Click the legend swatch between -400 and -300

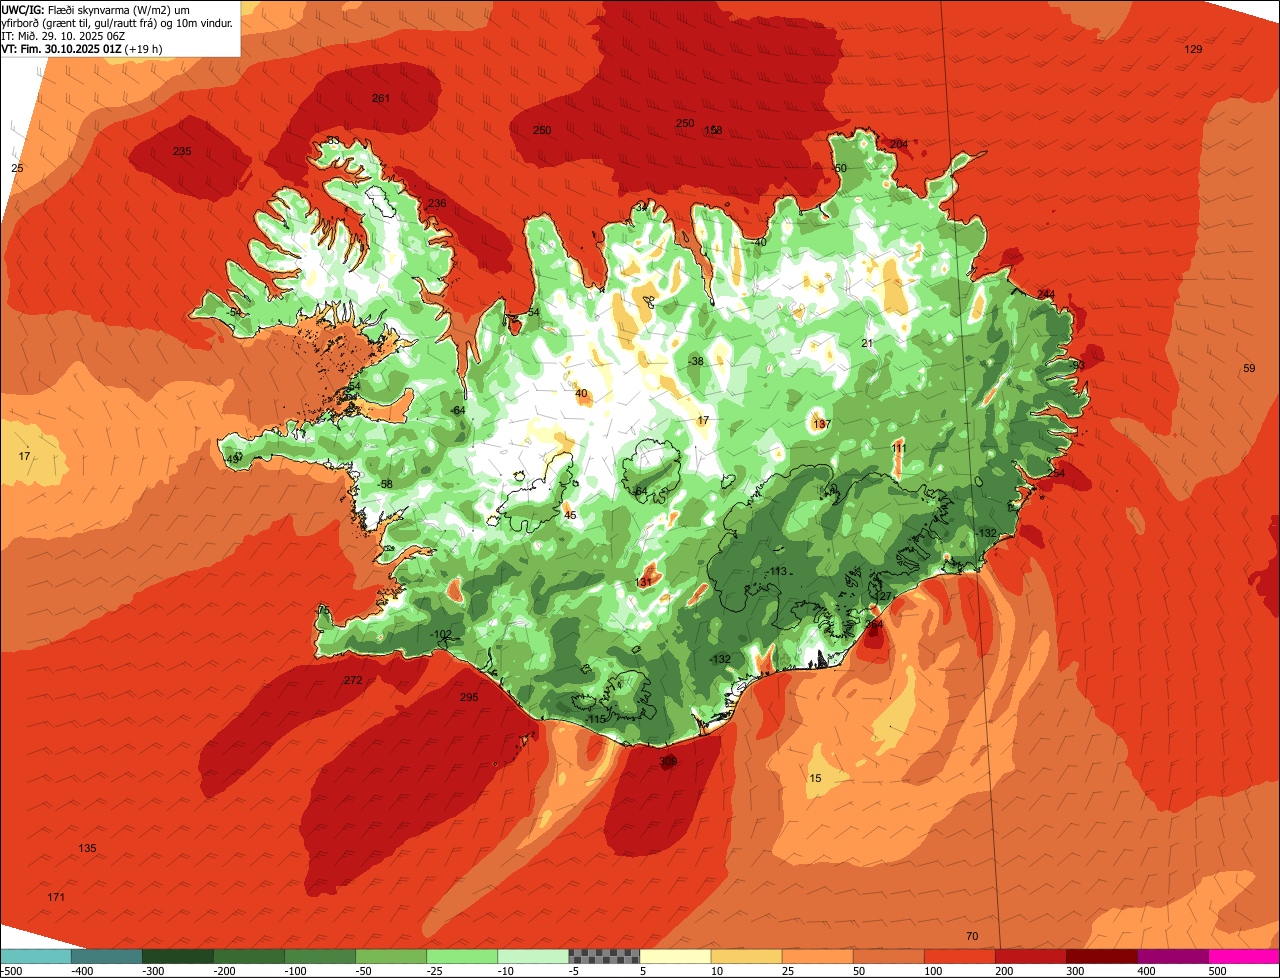(x=107, y=956)
